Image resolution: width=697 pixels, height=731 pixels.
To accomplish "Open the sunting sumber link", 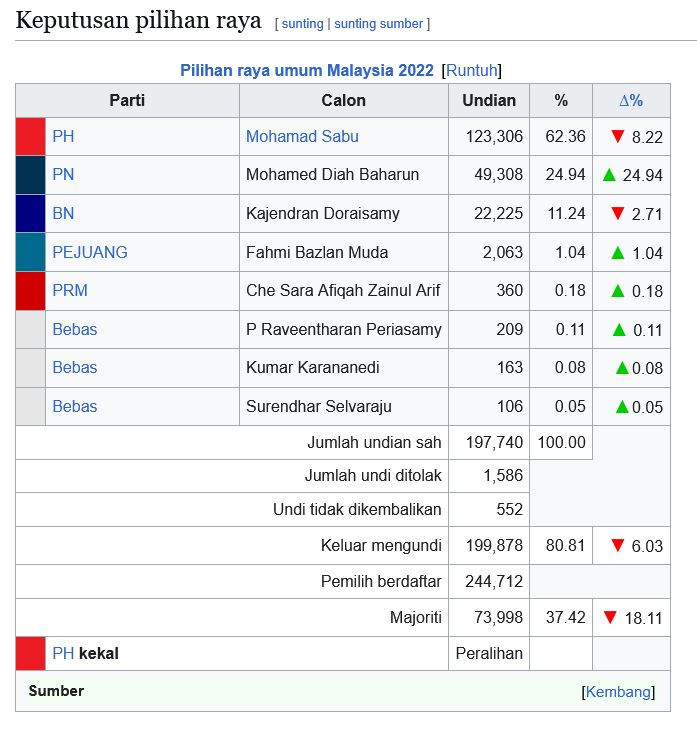I will coord(379,23).
